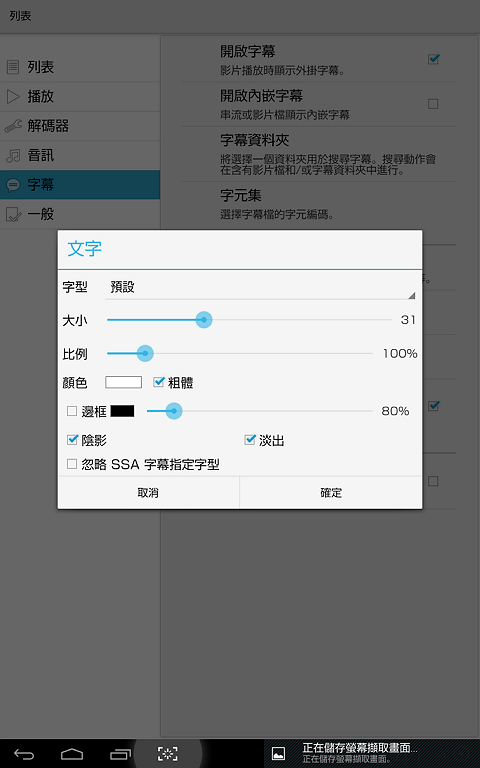480x768 pixels.
Task: Toggle the 淡出 fade-out checkbox
Action: tap(250, 439)
